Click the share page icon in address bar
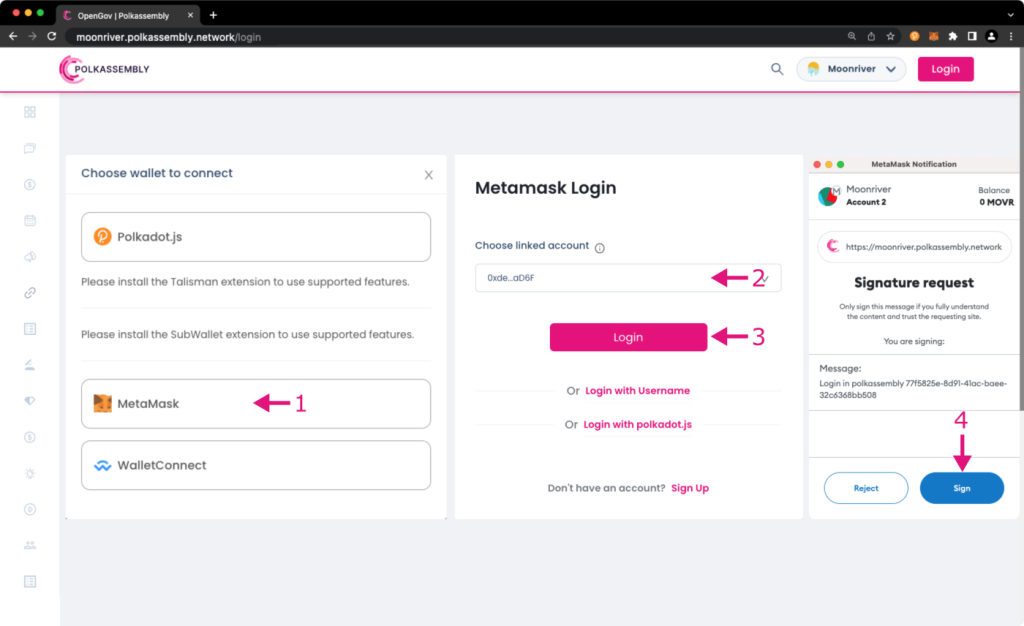 (x=871, y=37)
